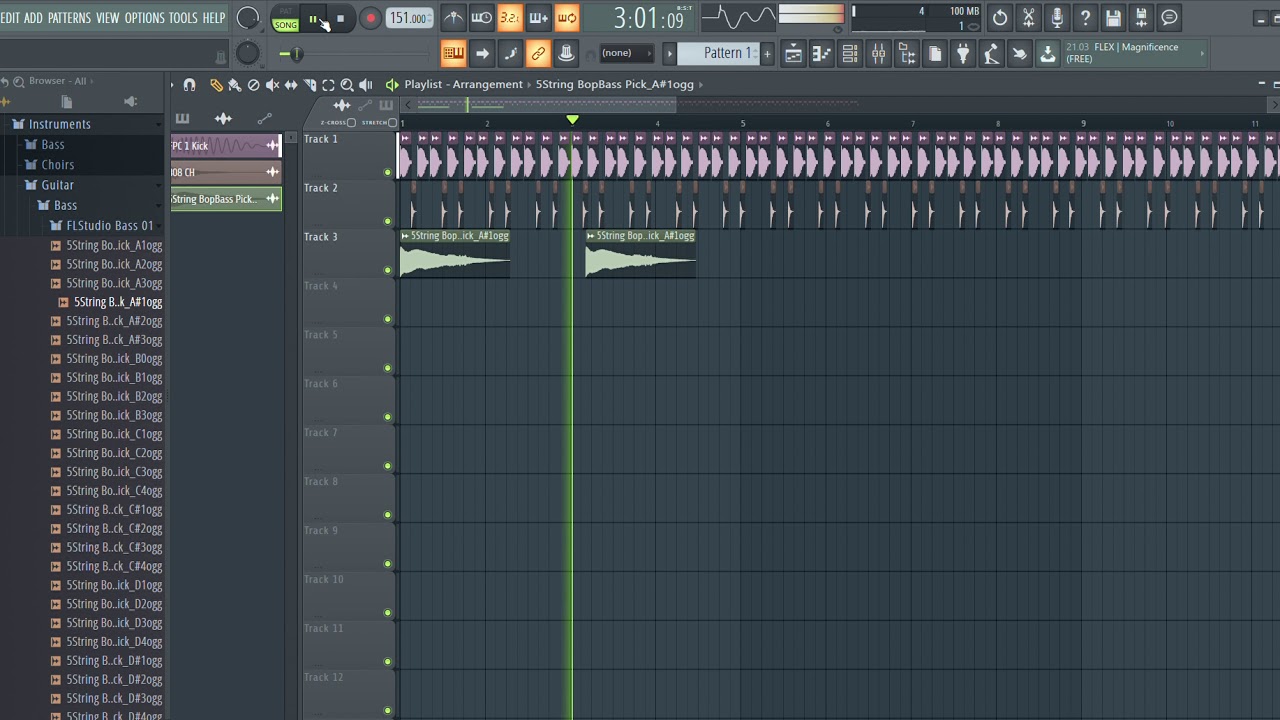Click the render audio file icon
This screenshot has width=1280, height=720.
[1141, 18]
